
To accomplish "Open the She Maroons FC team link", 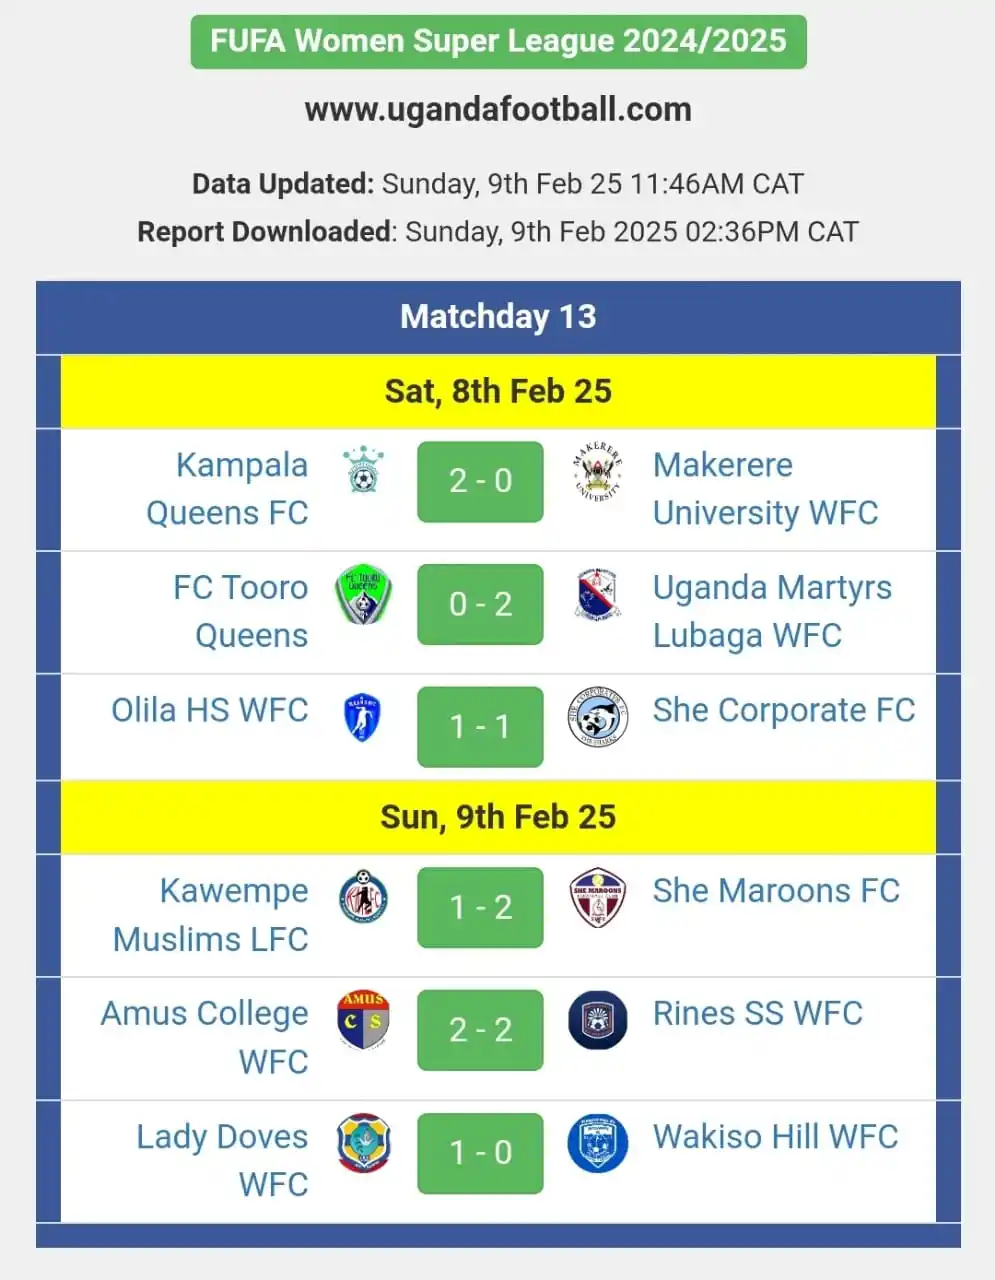I will point(776,891).
